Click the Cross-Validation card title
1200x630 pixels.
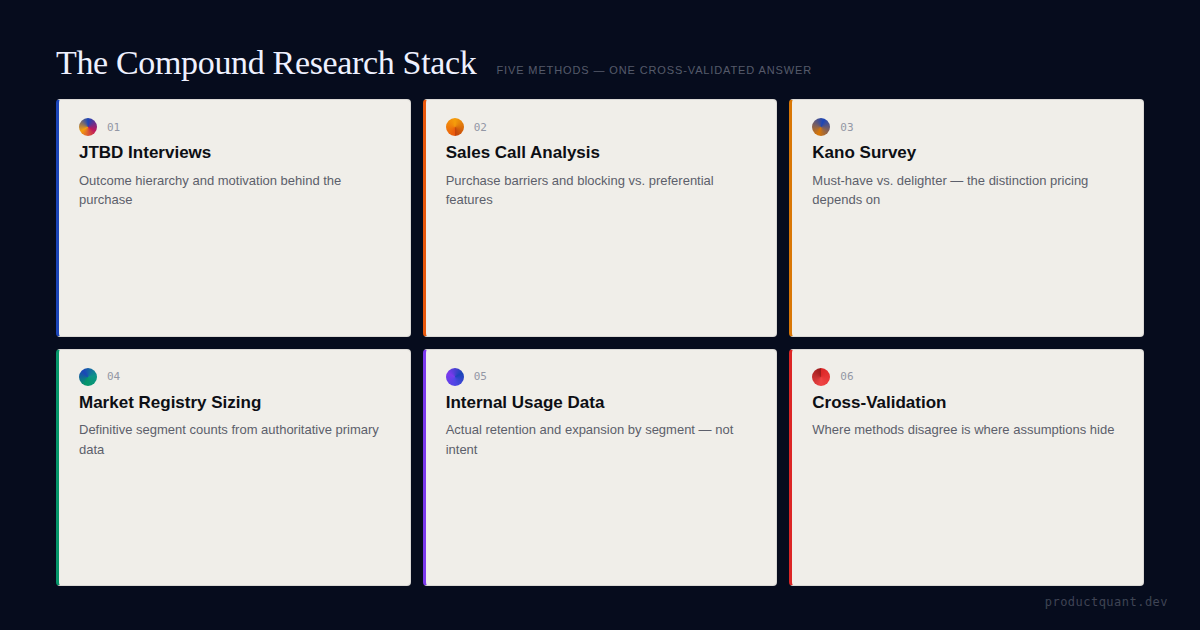tap(879, 403)
